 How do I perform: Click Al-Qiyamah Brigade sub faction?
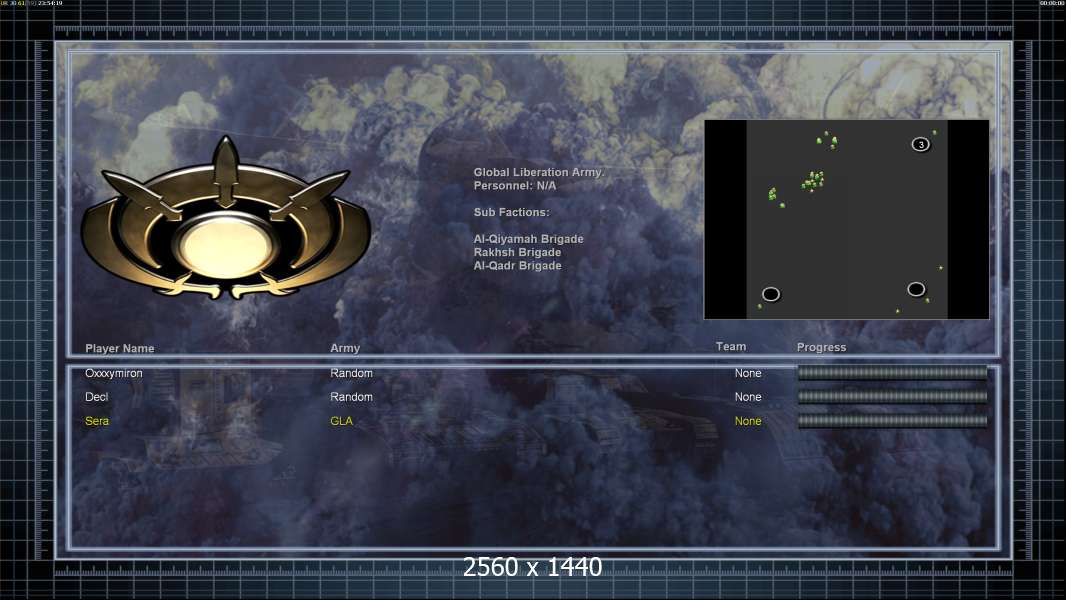pyautogui.click(x=528, y=239)
